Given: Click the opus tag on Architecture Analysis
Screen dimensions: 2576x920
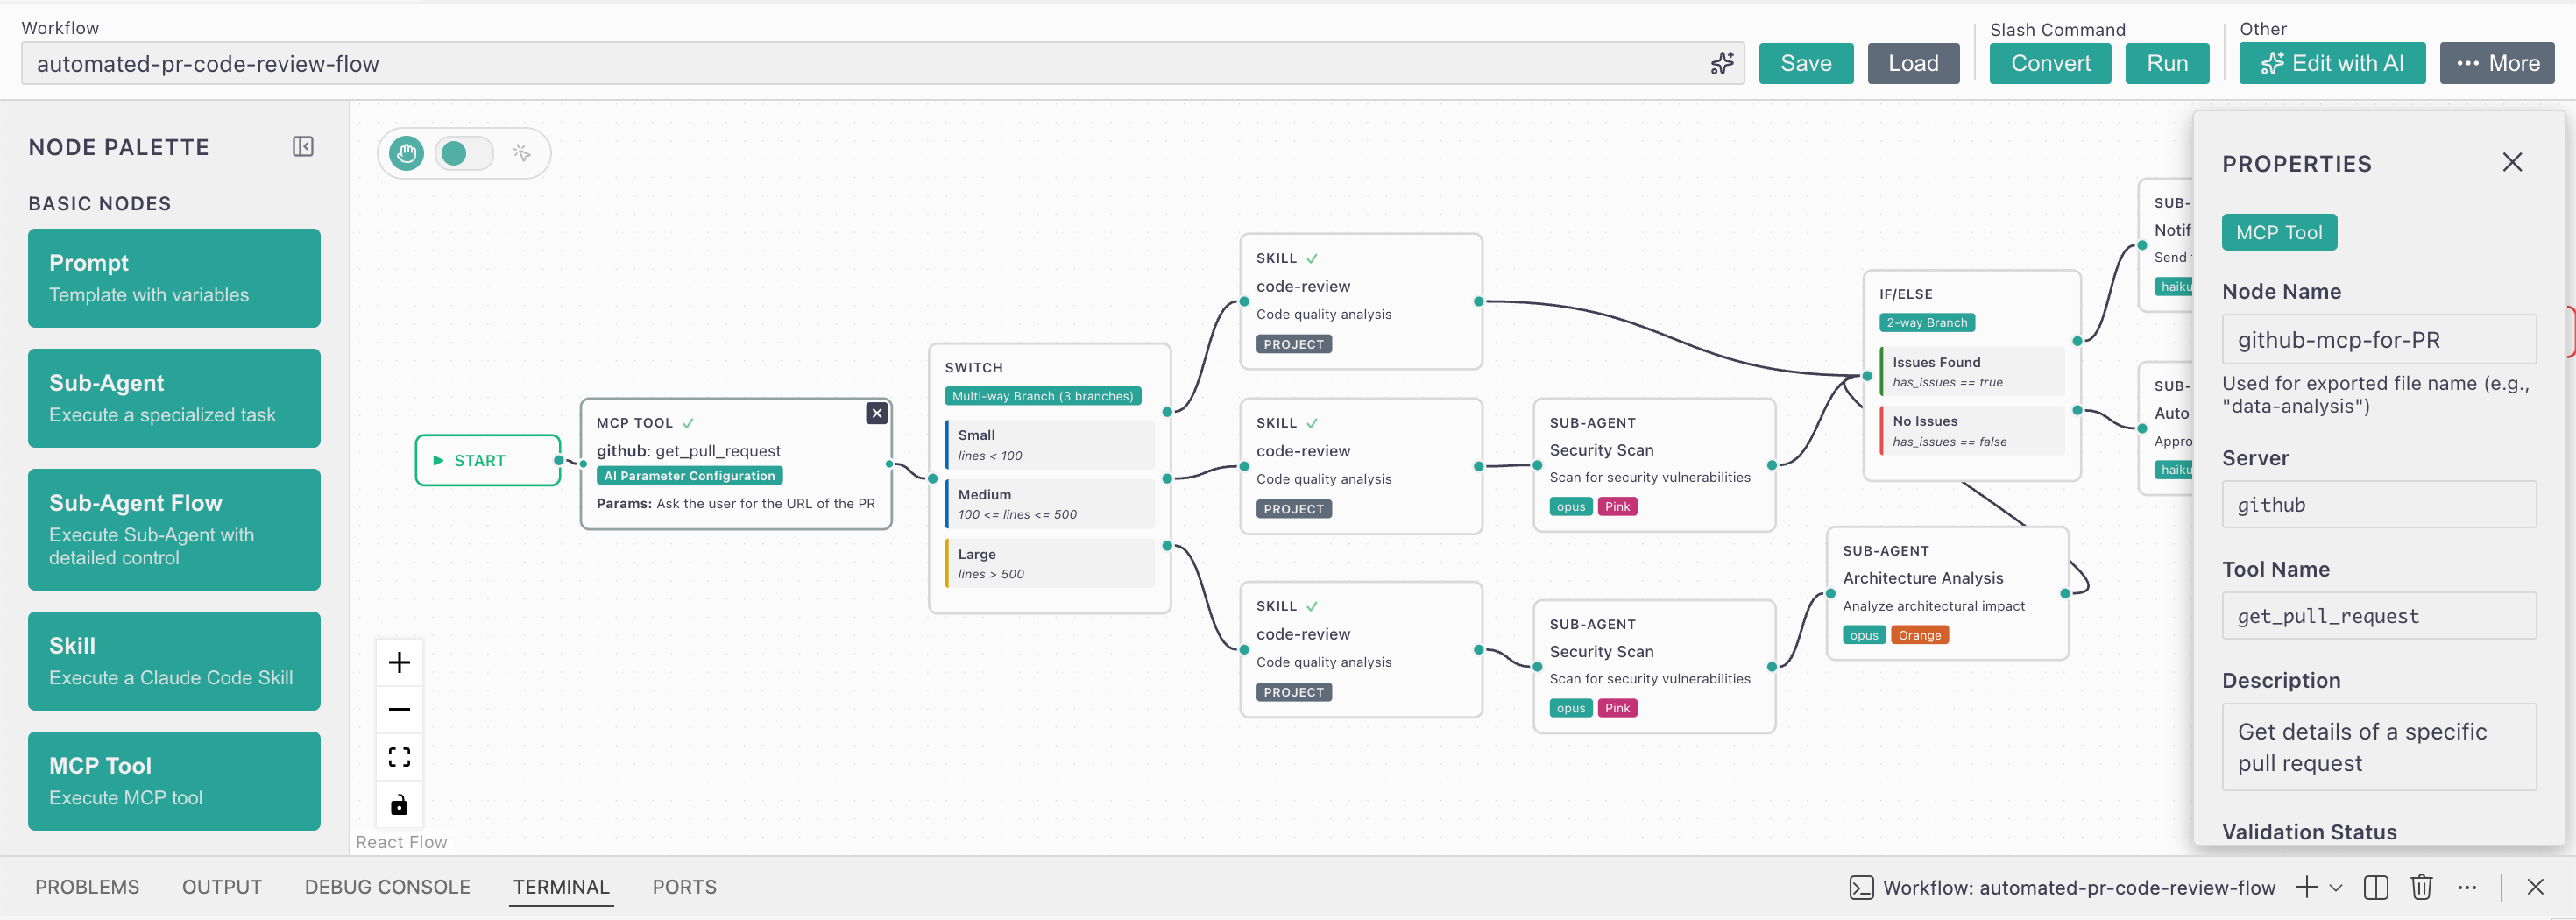Looking at the screenshot, I should click(1864, 635).
